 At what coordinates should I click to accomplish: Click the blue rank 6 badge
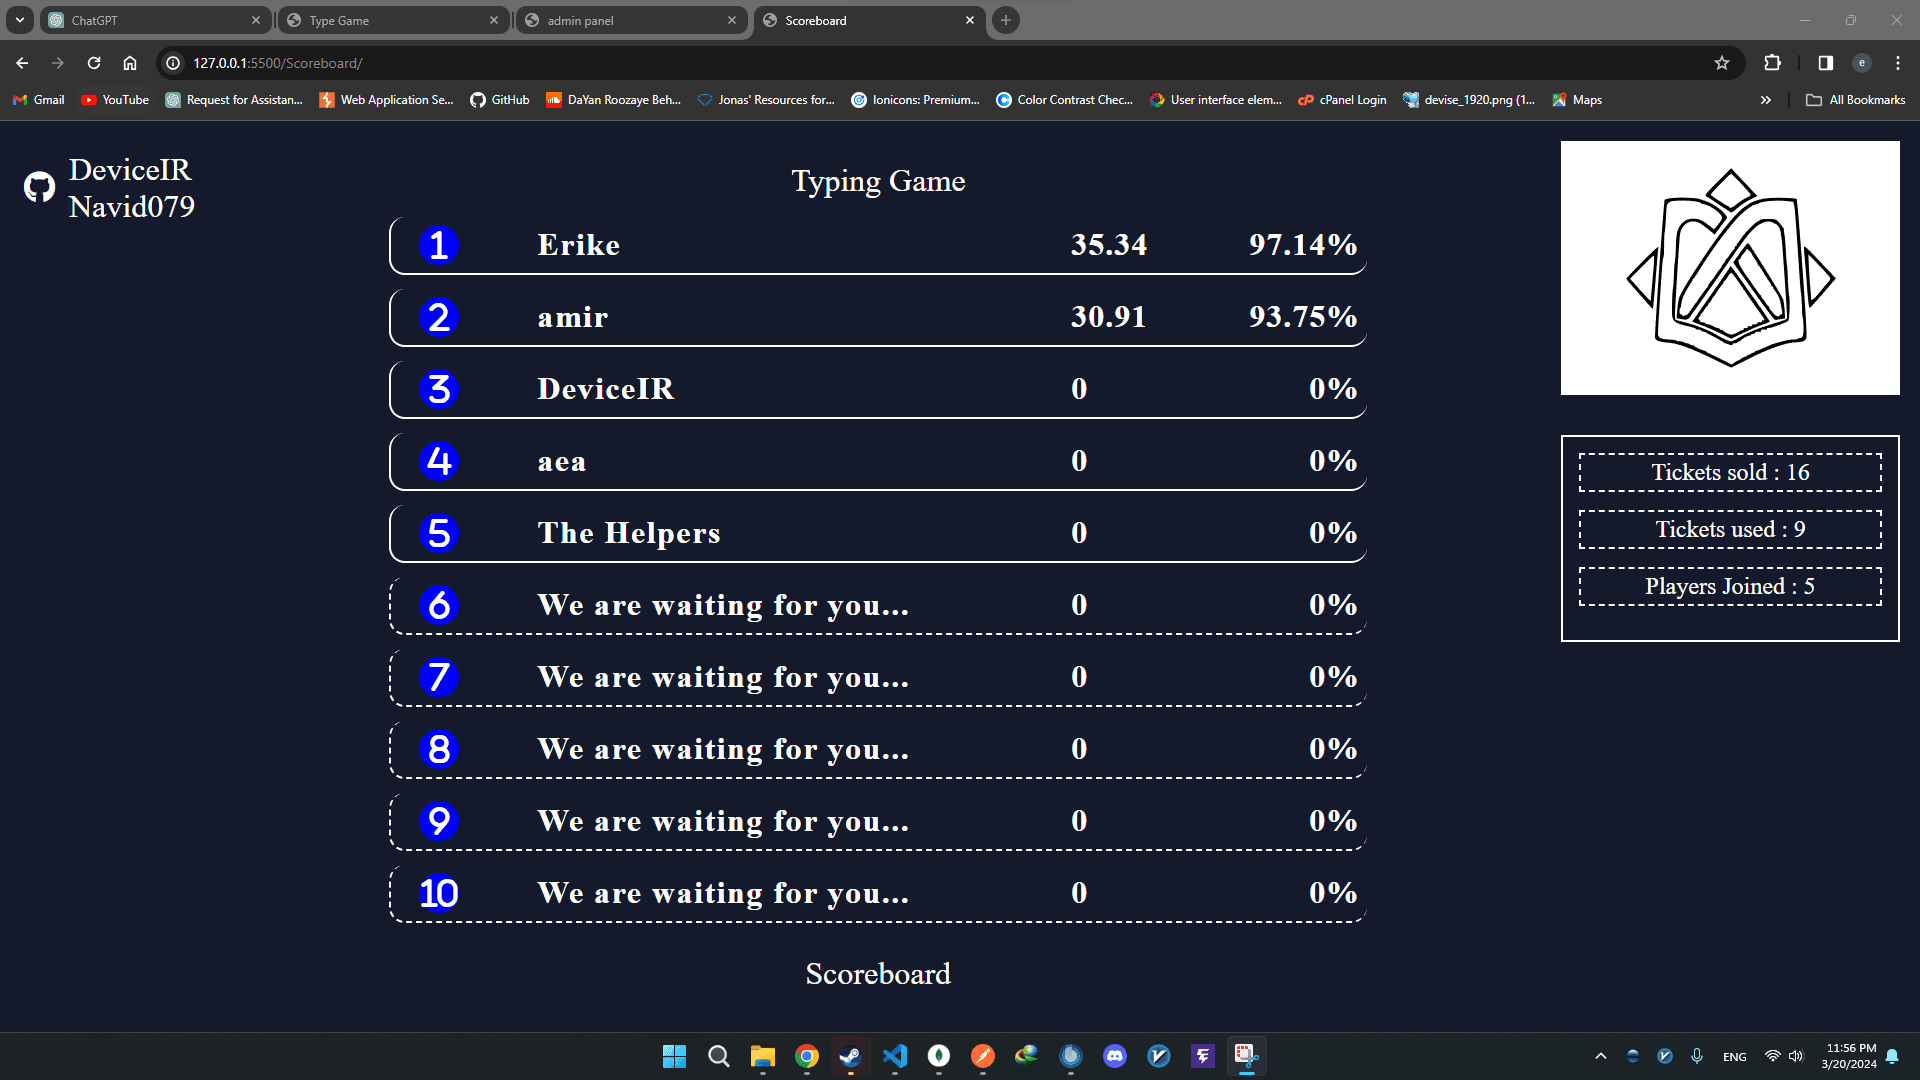pyautogui.click(x=439, y=605)
